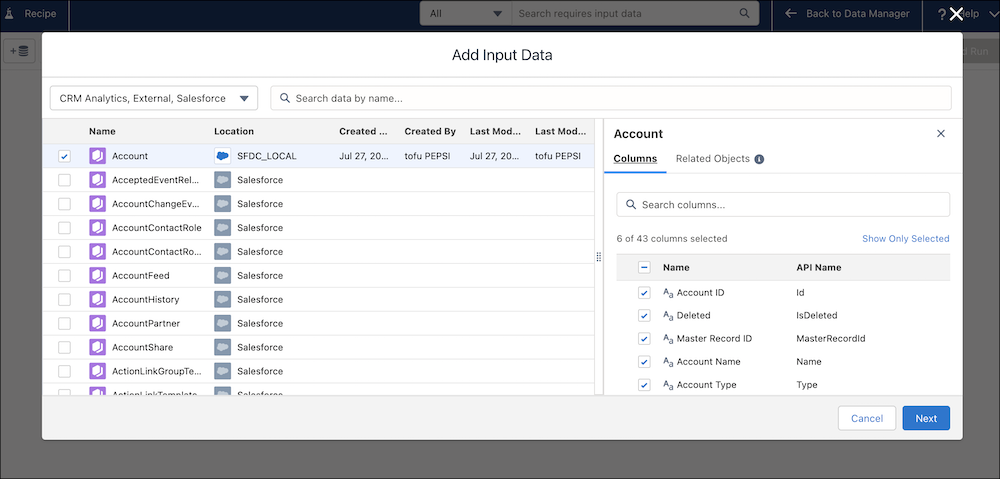Click the AccountFeed dataset icon

[x=97, y=276]
